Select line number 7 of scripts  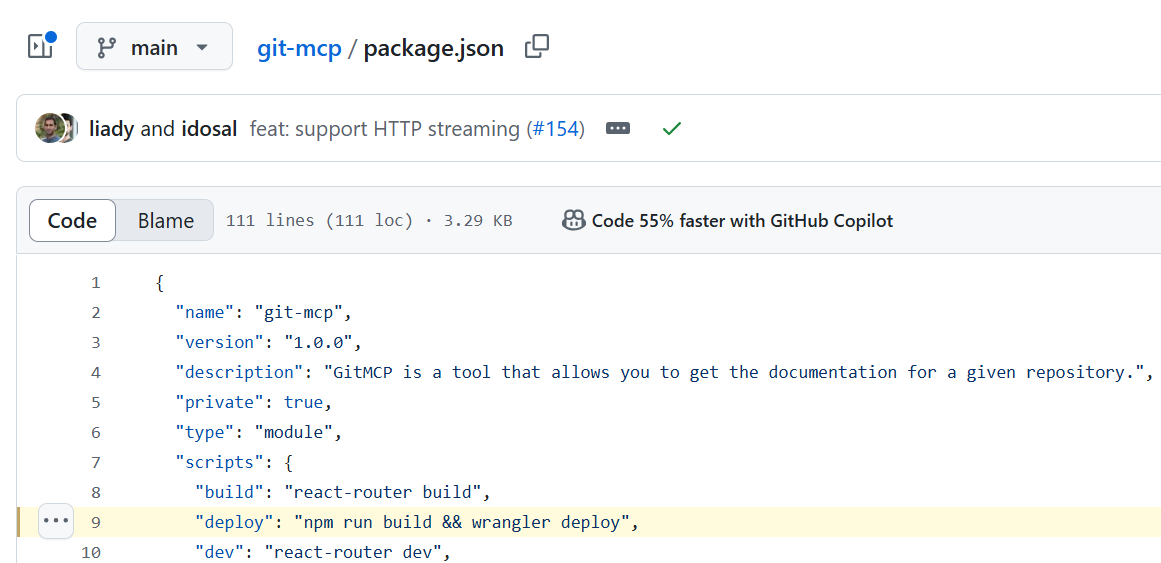click(x=96, y=462)
